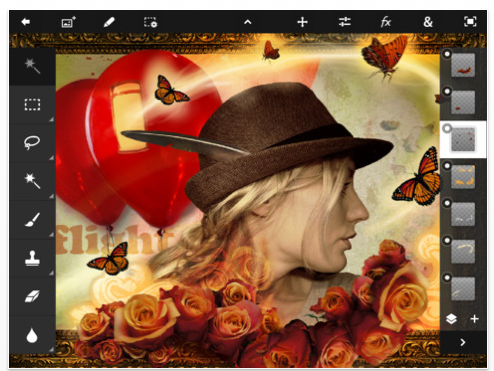This screenshot has height=371, width=494.
Task: Toggle visibility of the bottom visible layer
Action: click(x=447, y=277)
